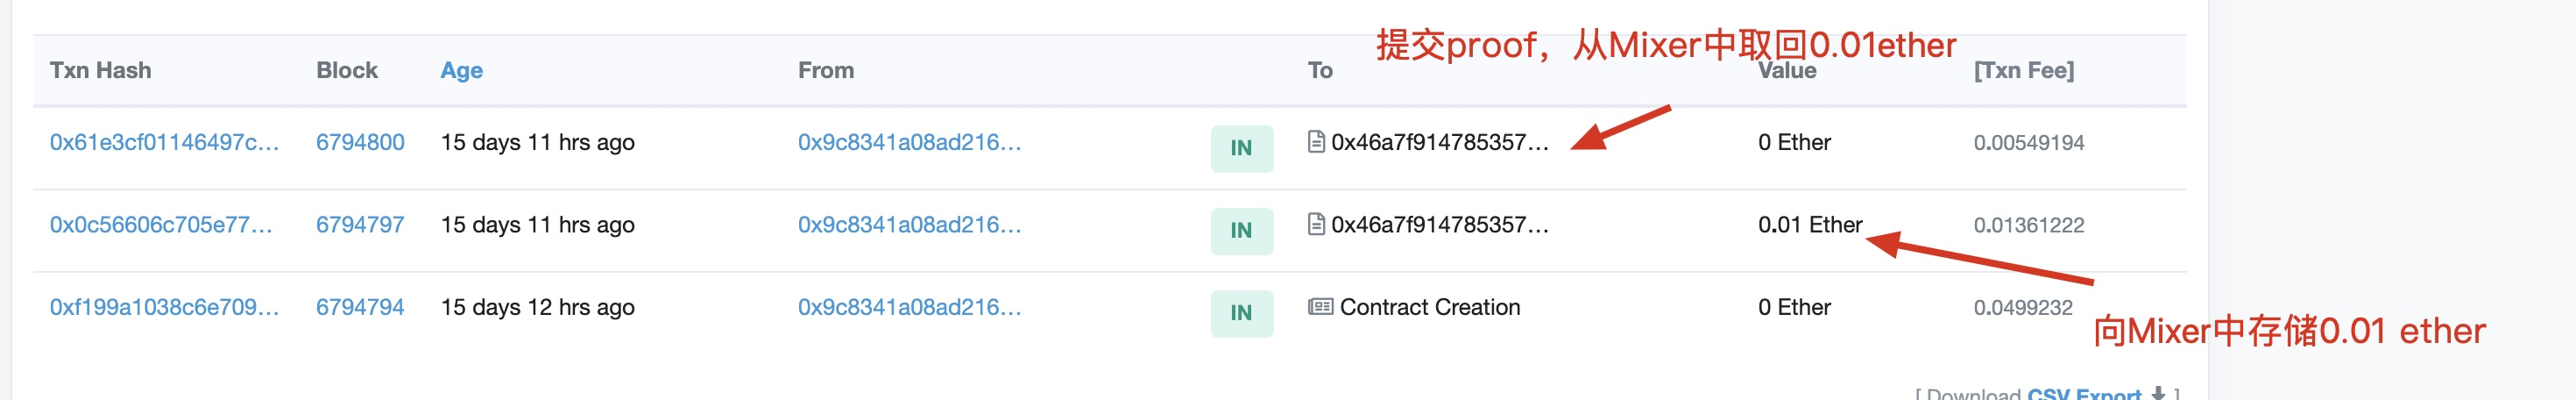Click contract icon beside second 0x46a7f914785357 address
Viewport: 2576px width, 400px height.
1316,224
